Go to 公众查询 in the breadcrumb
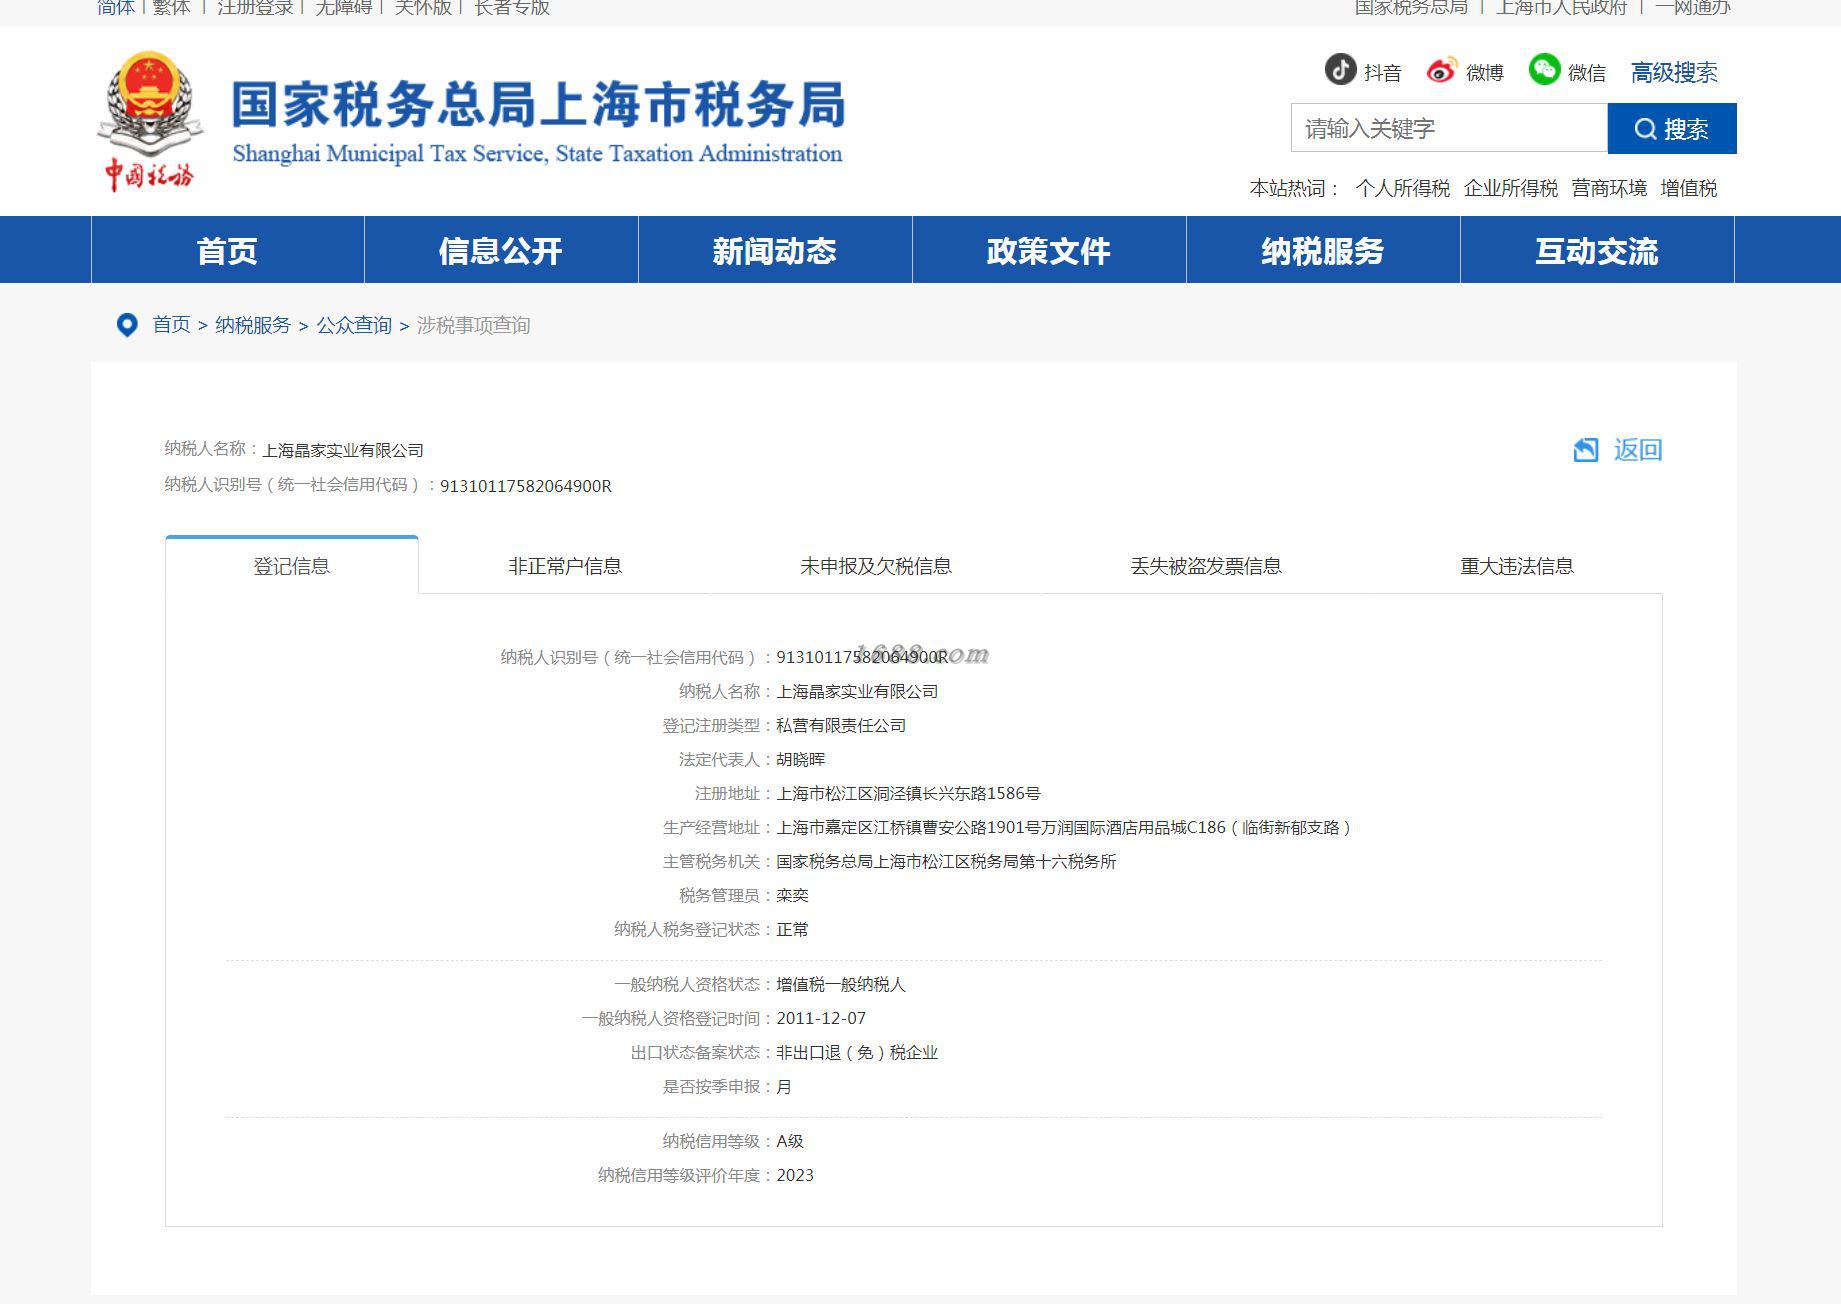Viewport: 1841px width, 1304px height. (x=354, y=325)
